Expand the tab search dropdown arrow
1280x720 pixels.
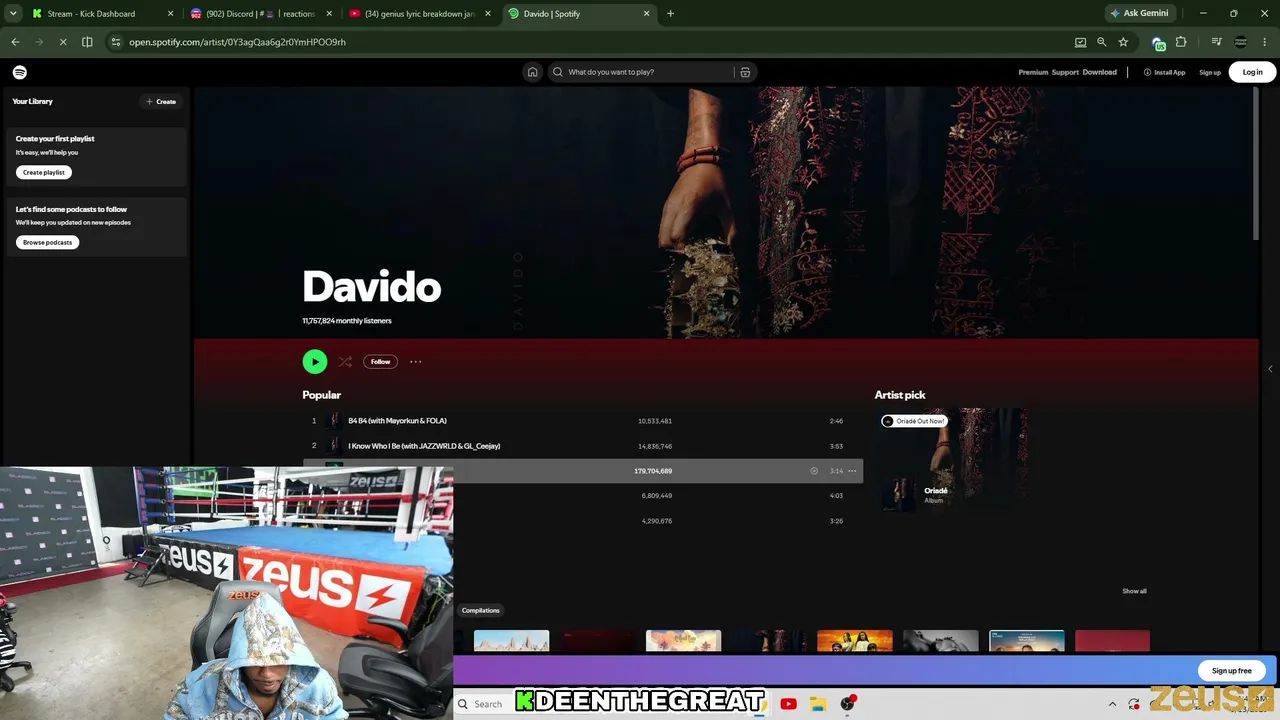coord(13,13)
